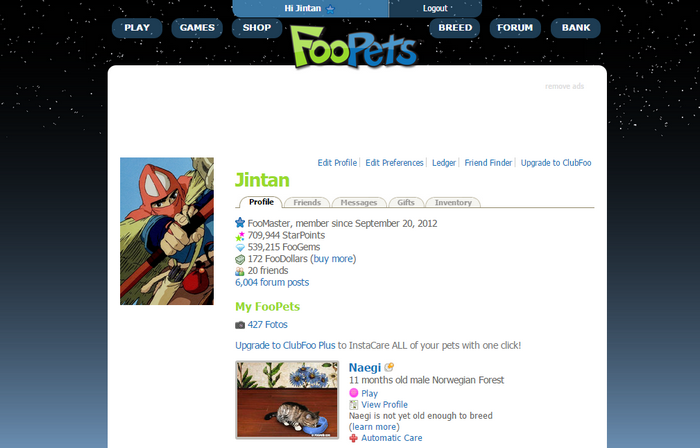Viewport: 700px width, 448px height.
Task: Open the 6,004 forum posts link
Action: [x=272, y=282]
